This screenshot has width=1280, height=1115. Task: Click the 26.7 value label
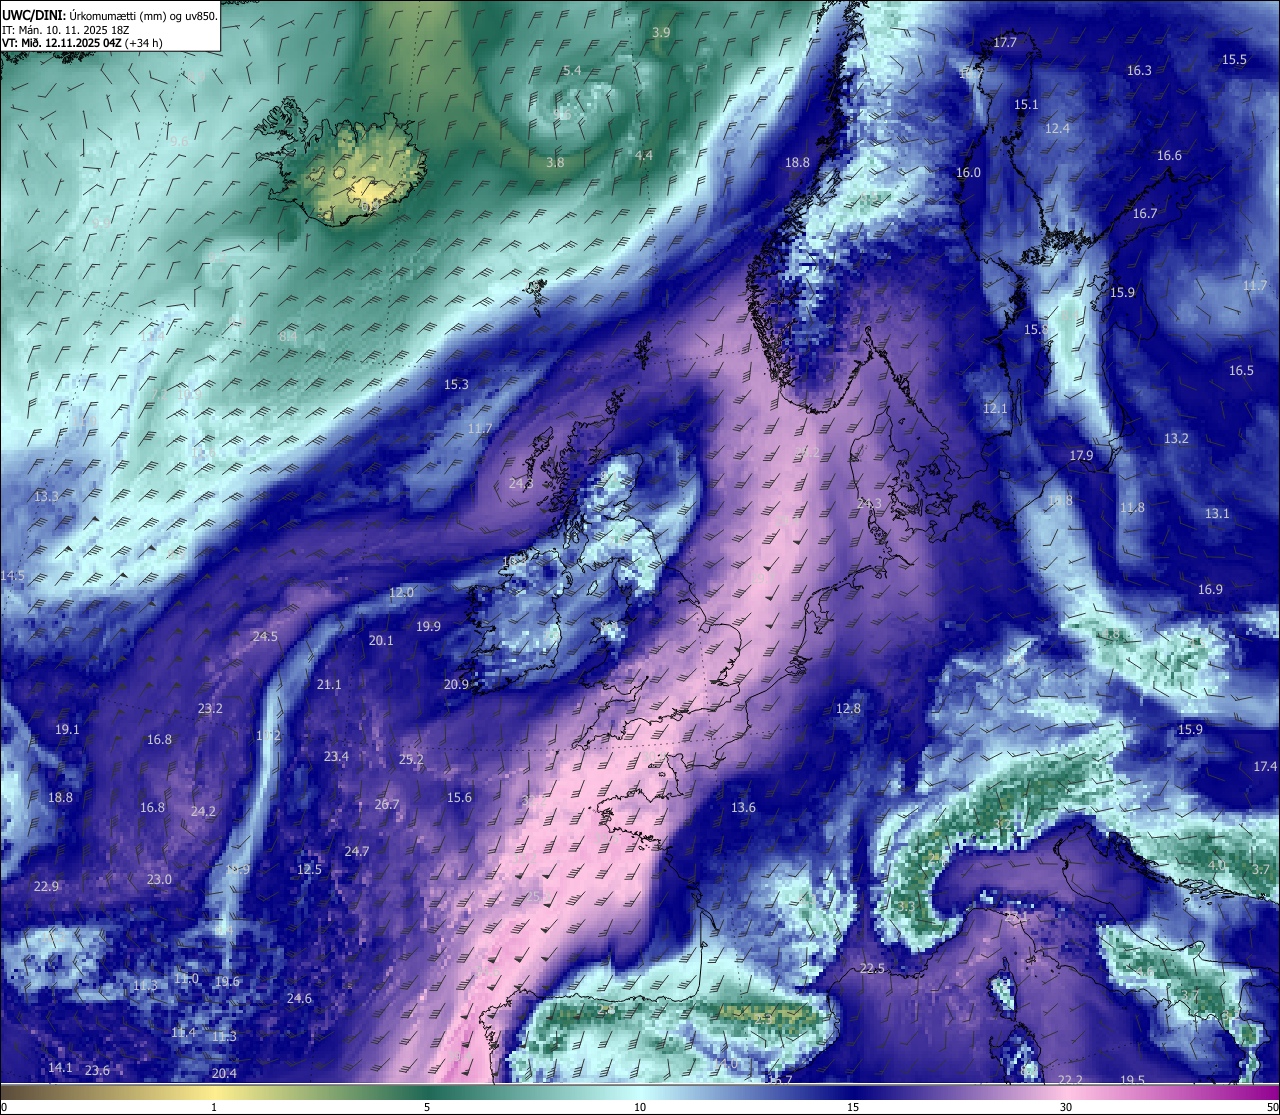pos(387,804)
